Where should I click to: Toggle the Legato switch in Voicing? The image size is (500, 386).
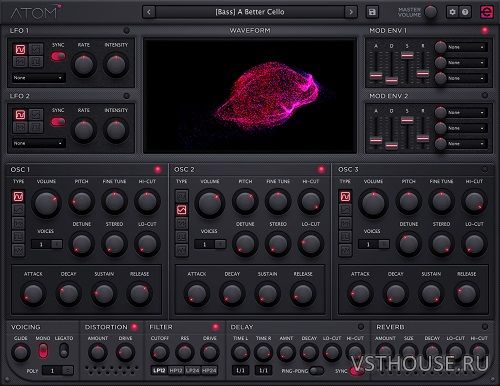64,351
